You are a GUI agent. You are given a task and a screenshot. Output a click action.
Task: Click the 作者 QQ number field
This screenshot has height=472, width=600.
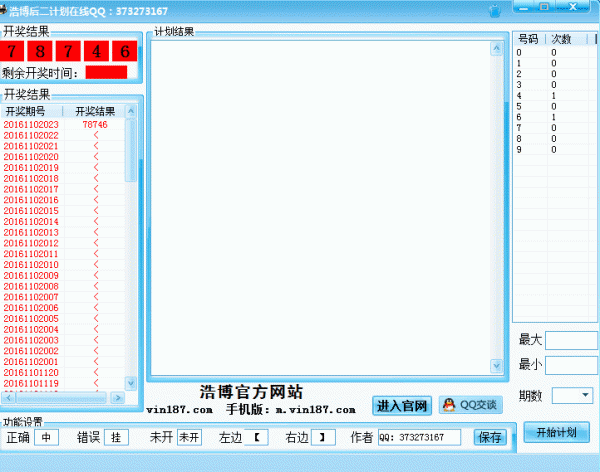(419, 438)
